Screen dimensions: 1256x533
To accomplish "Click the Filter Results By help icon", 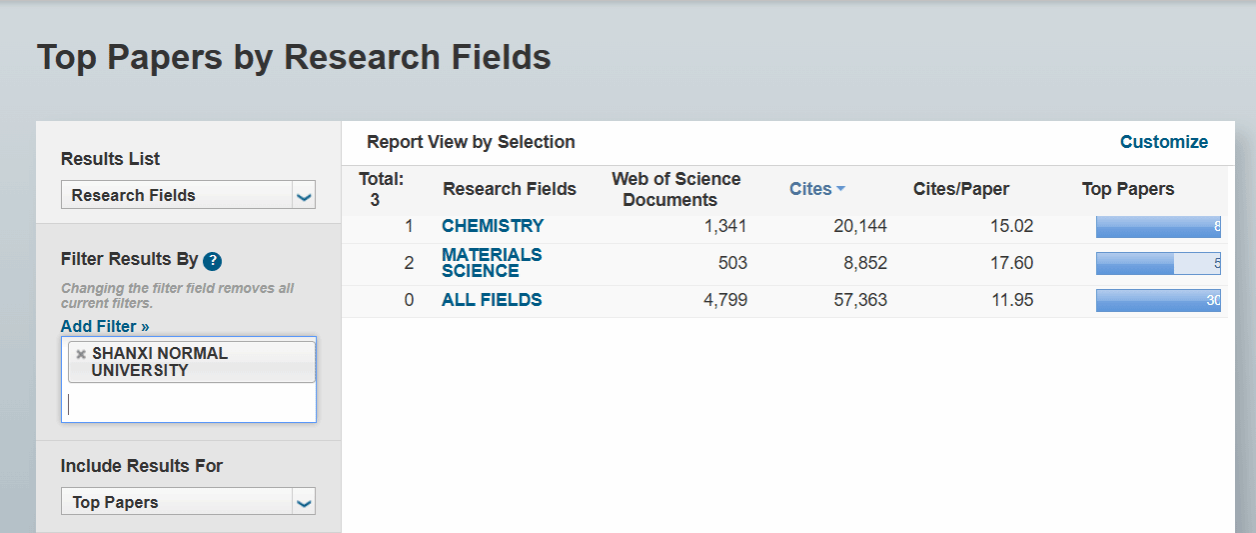I will pos(212,261).
